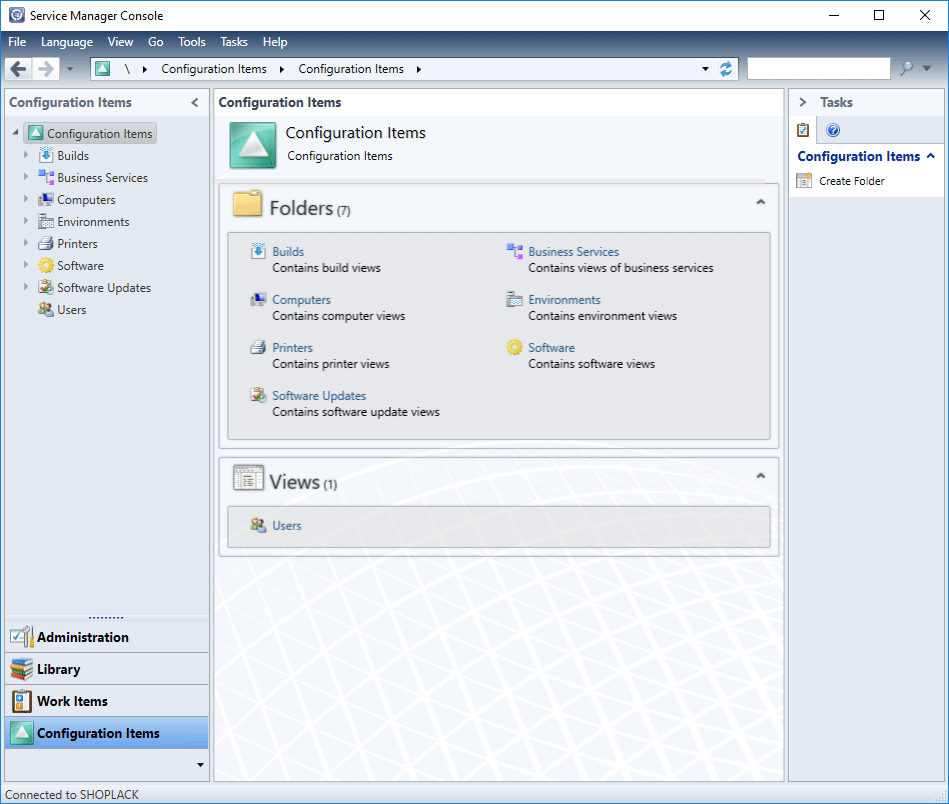Open the address bar history dropdown
This screenshot has width=949, height=804.
(x=705, y=69)
